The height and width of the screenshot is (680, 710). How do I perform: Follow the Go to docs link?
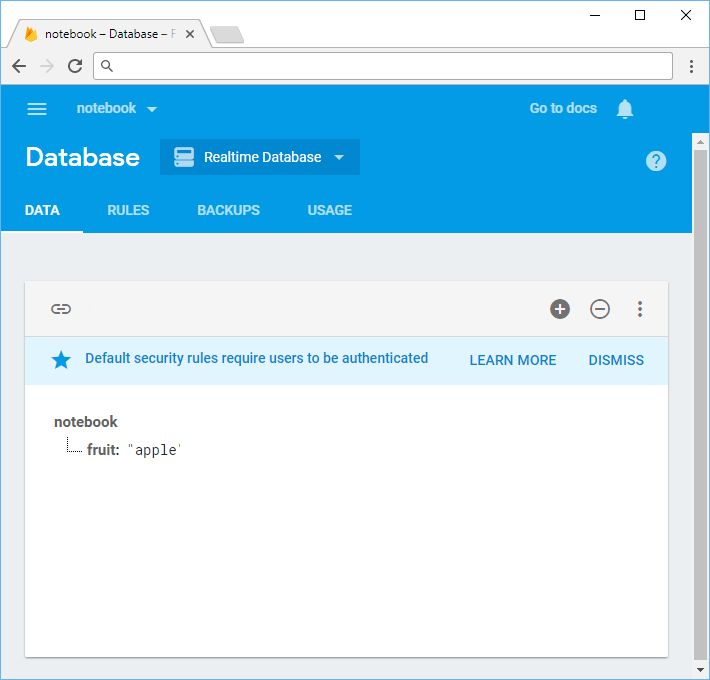tap(563, 108)
